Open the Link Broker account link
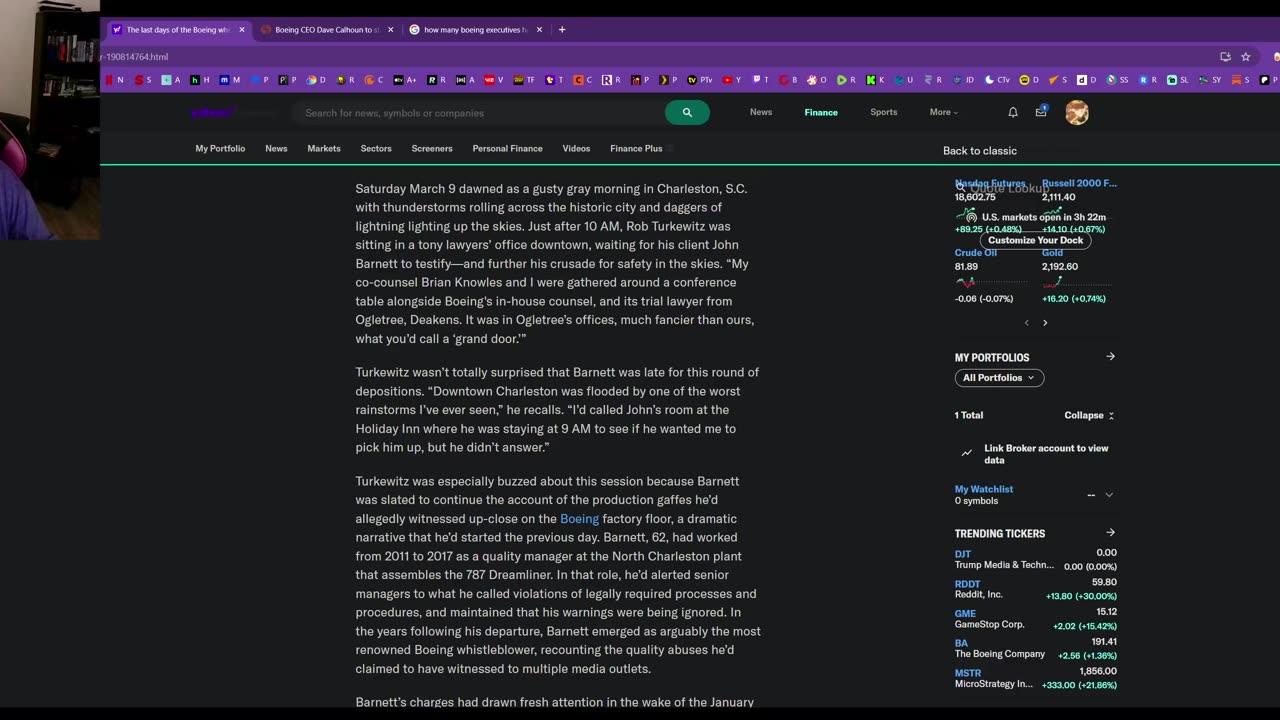This screenshot has width=1280, height=720. [1046, 454]
